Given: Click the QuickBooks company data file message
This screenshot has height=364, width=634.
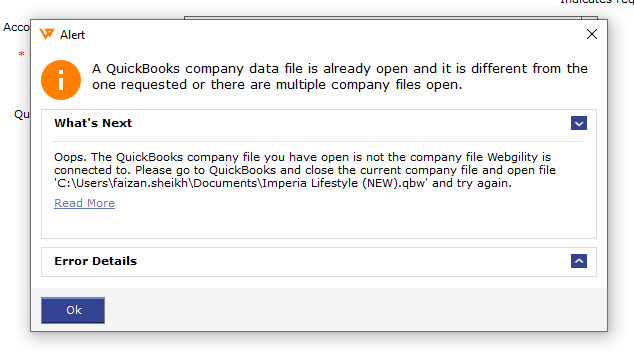Looking at the screenshot, I should (x=340, y=76).
